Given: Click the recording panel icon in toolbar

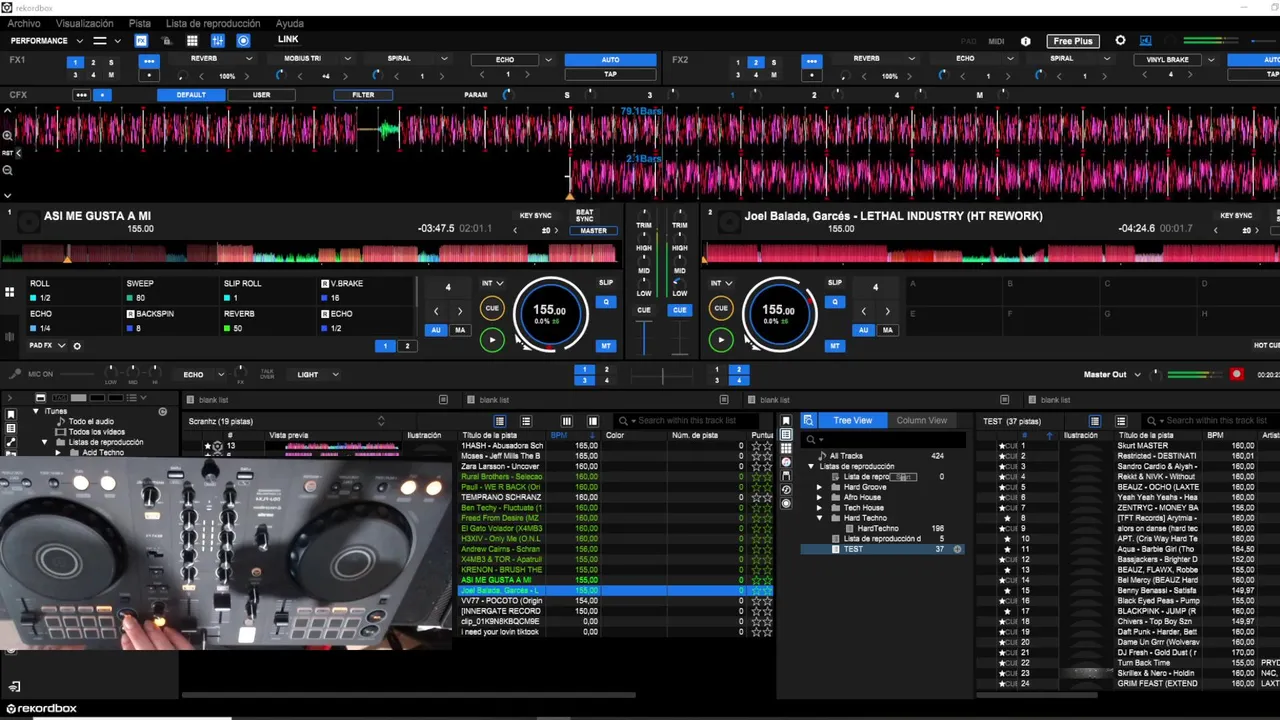Looking at the screenshot, I should 243,41.
